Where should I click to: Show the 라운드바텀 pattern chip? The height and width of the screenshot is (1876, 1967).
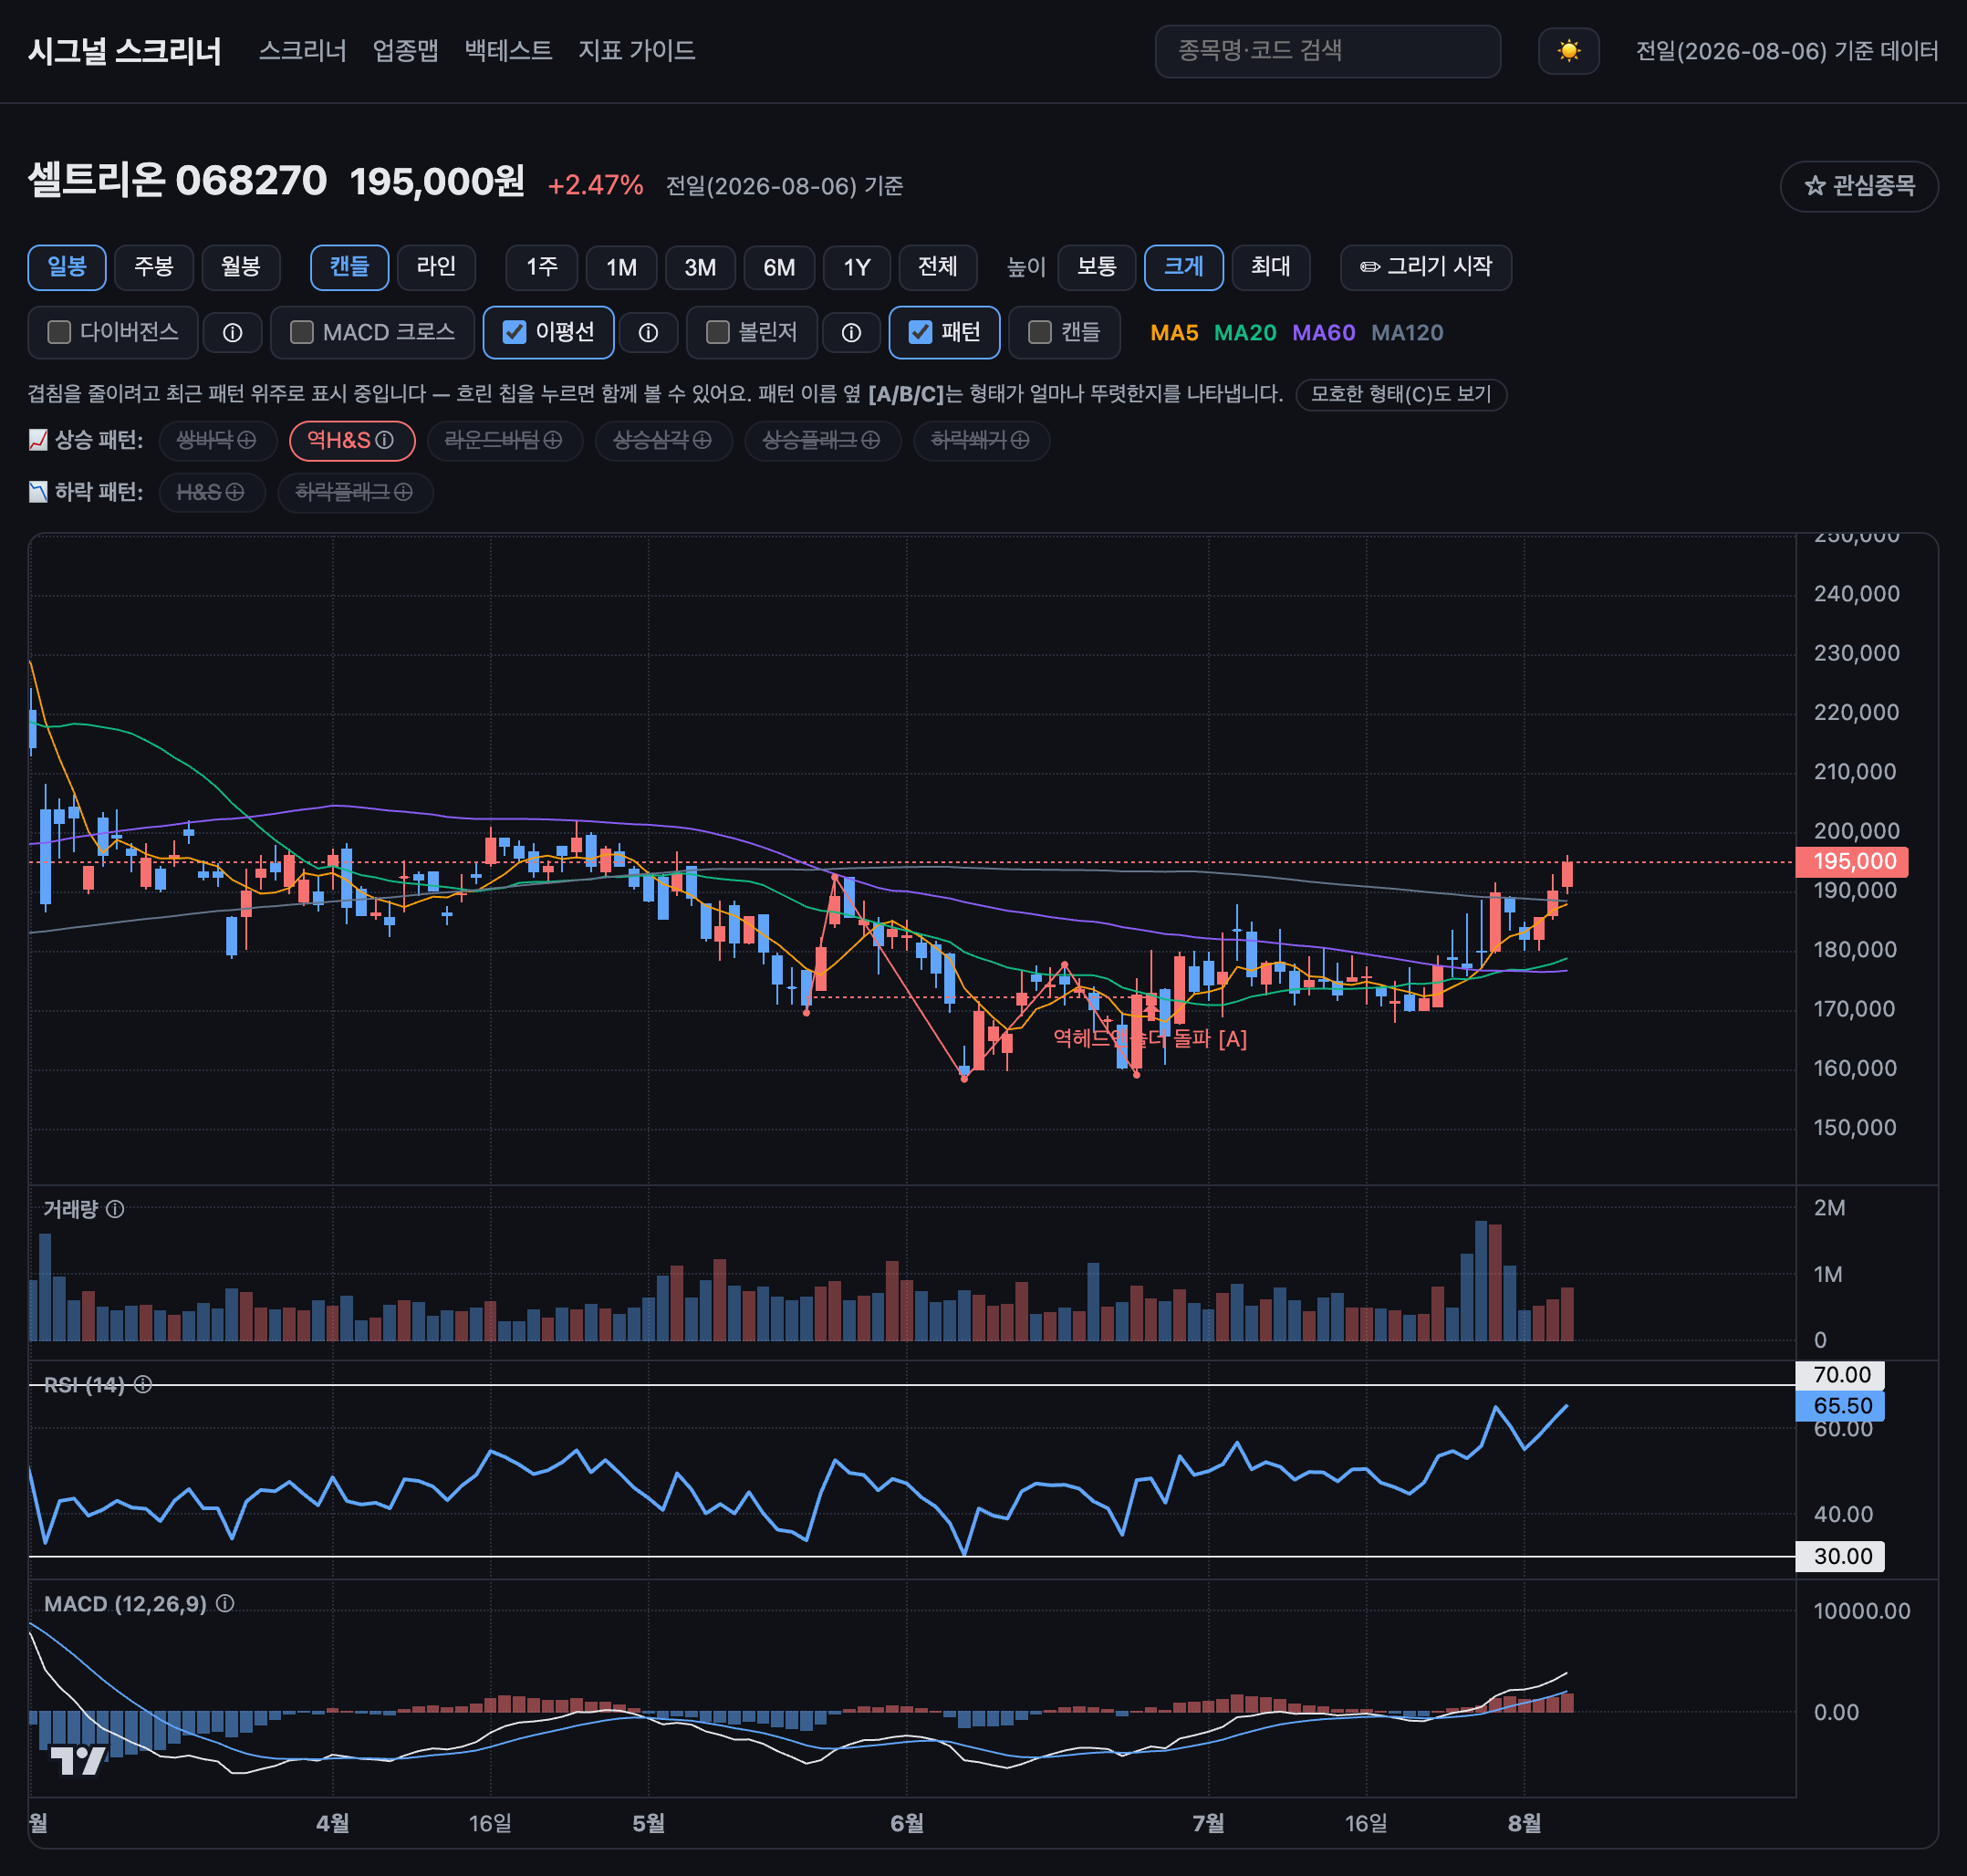coord(504,441)
